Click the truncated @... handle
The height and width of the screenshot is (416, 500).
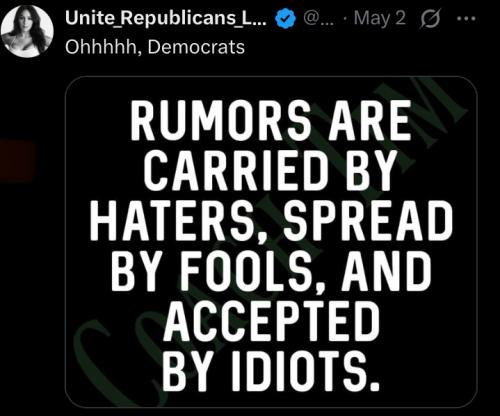pos(318,19)
